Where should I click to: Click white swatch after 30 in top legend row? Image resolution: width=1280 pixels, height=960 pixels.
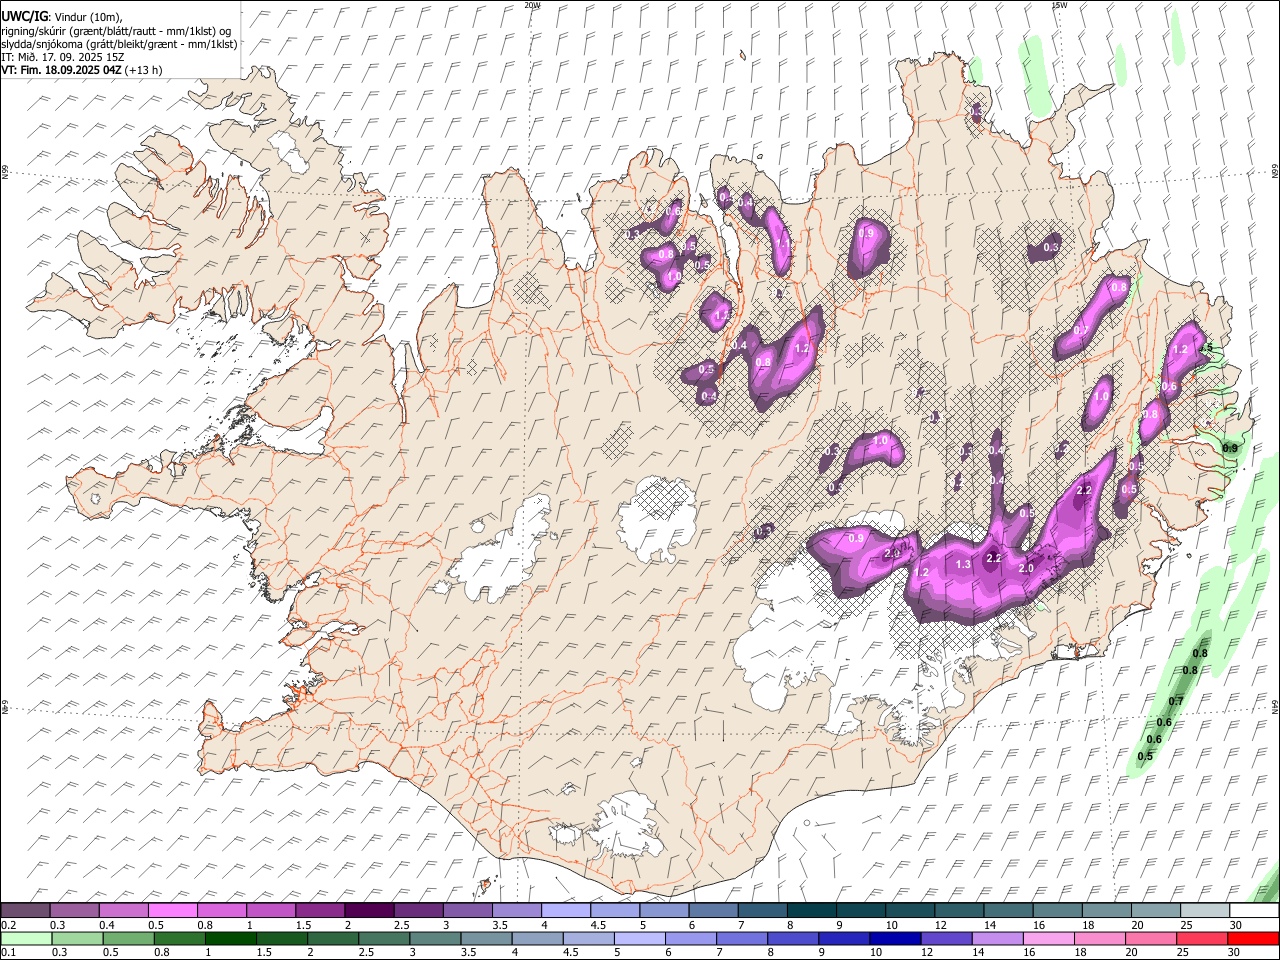(1253, 910)
